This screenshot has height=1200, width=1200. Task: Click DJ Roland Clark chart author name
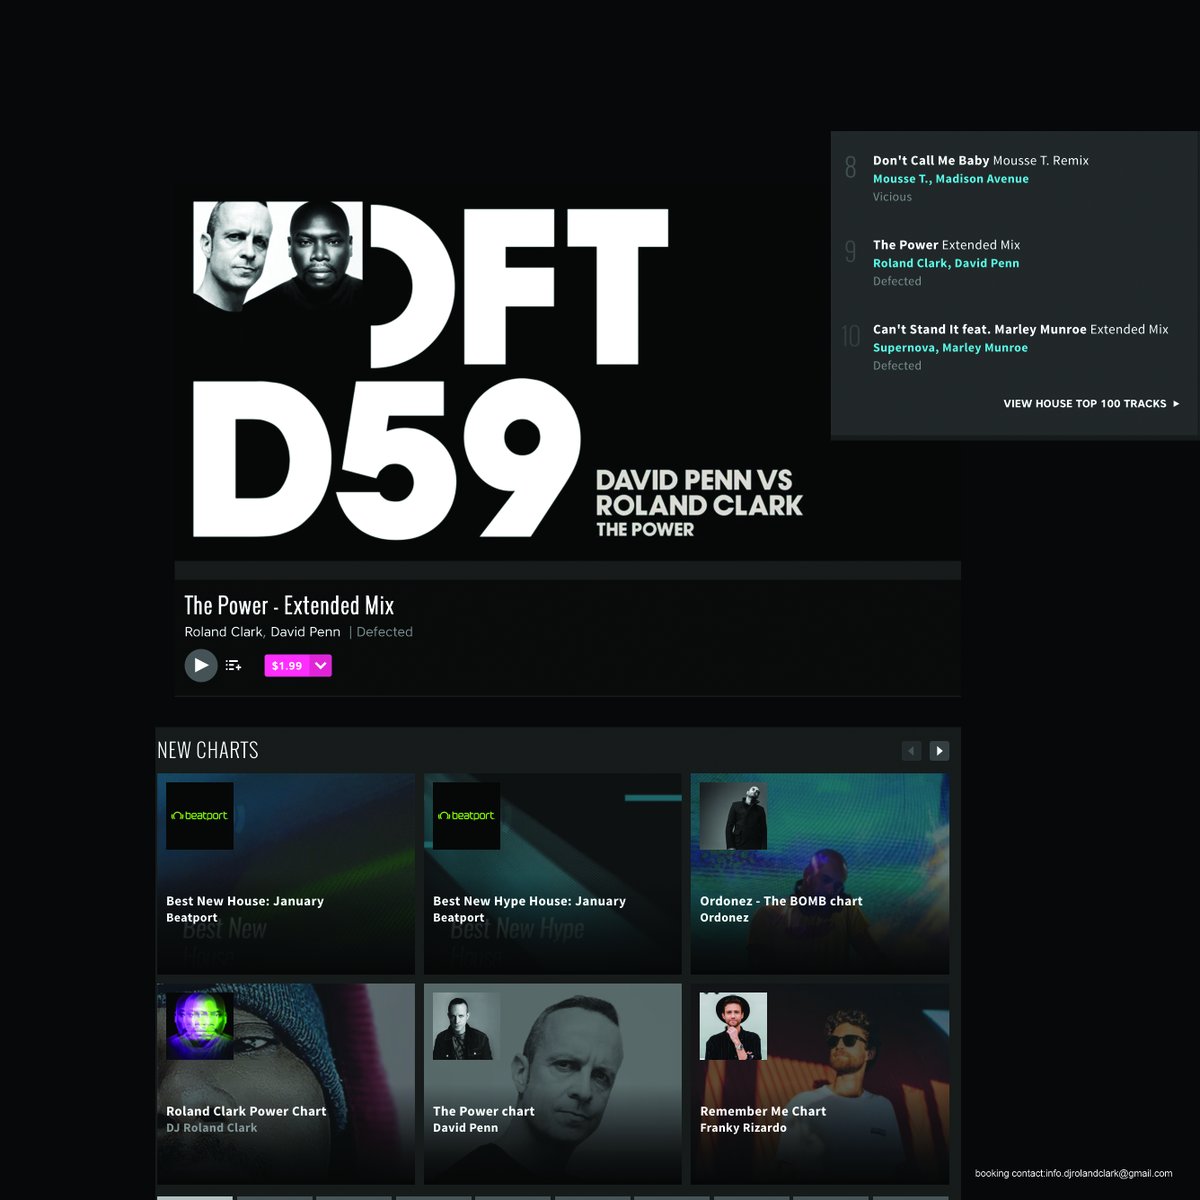pyautogui.click(x=212, y=1128)
